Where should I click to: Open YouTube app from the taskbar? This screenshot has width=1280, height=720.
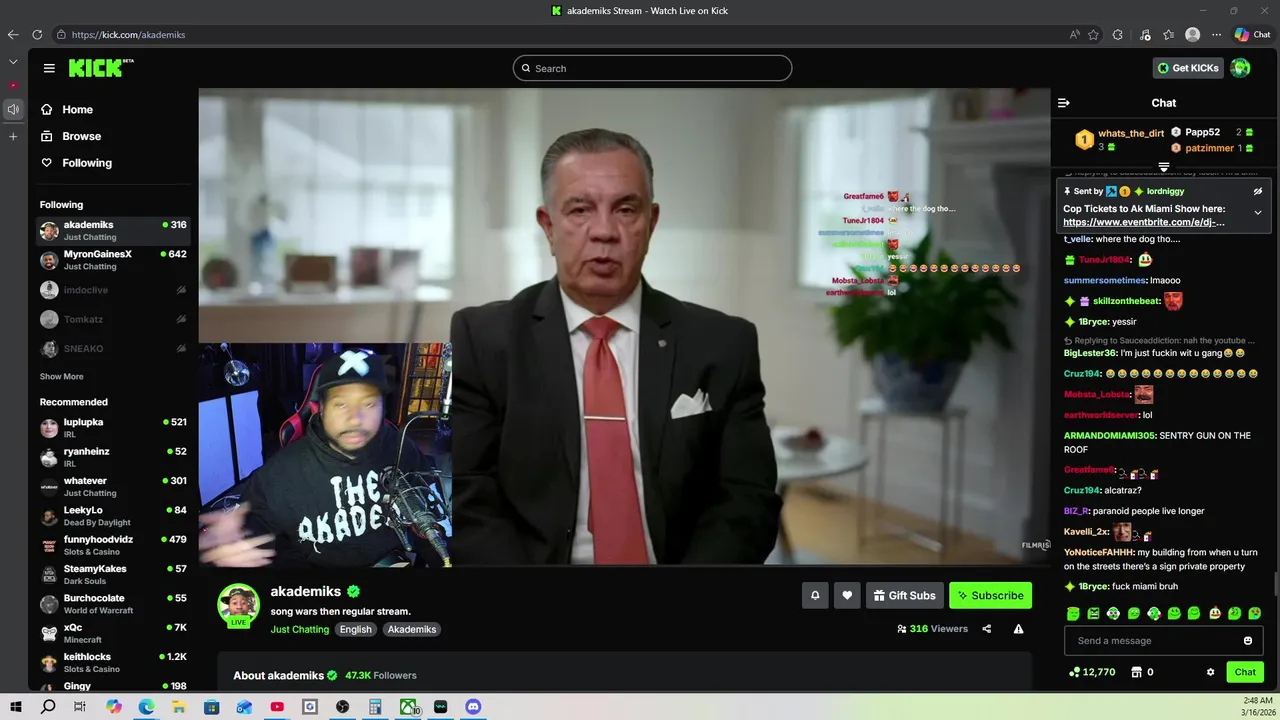277,707
